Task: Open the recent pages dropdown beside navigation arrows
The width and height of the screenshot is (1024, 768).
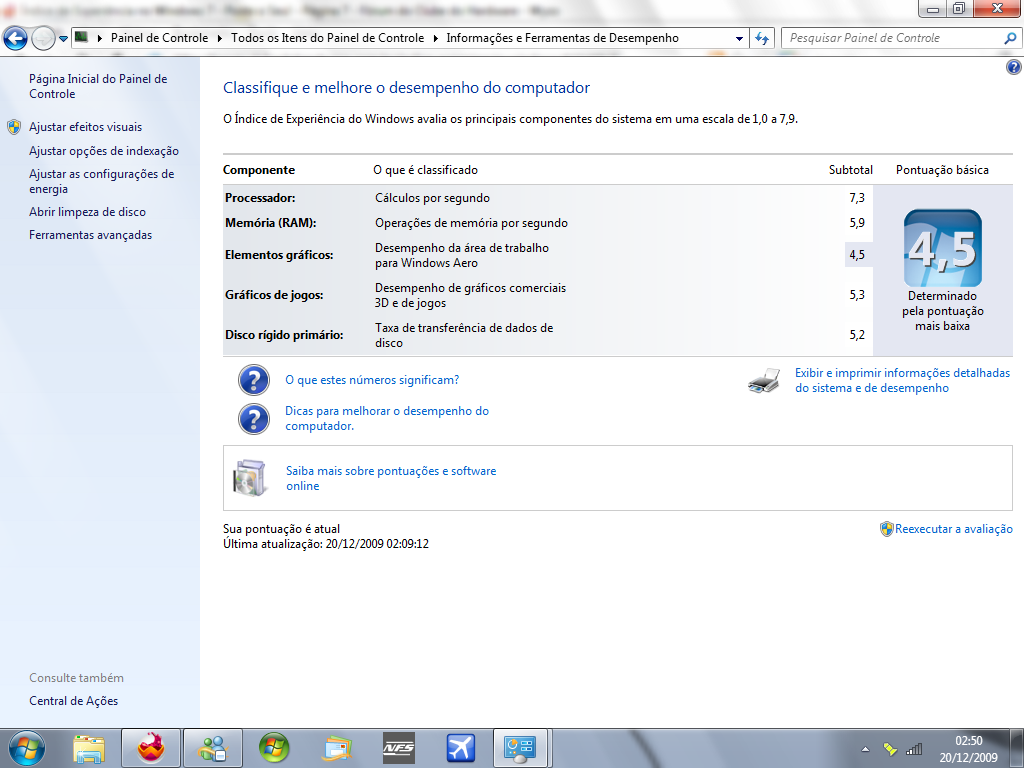Action: pyautogui.click(x=63, y=39)
